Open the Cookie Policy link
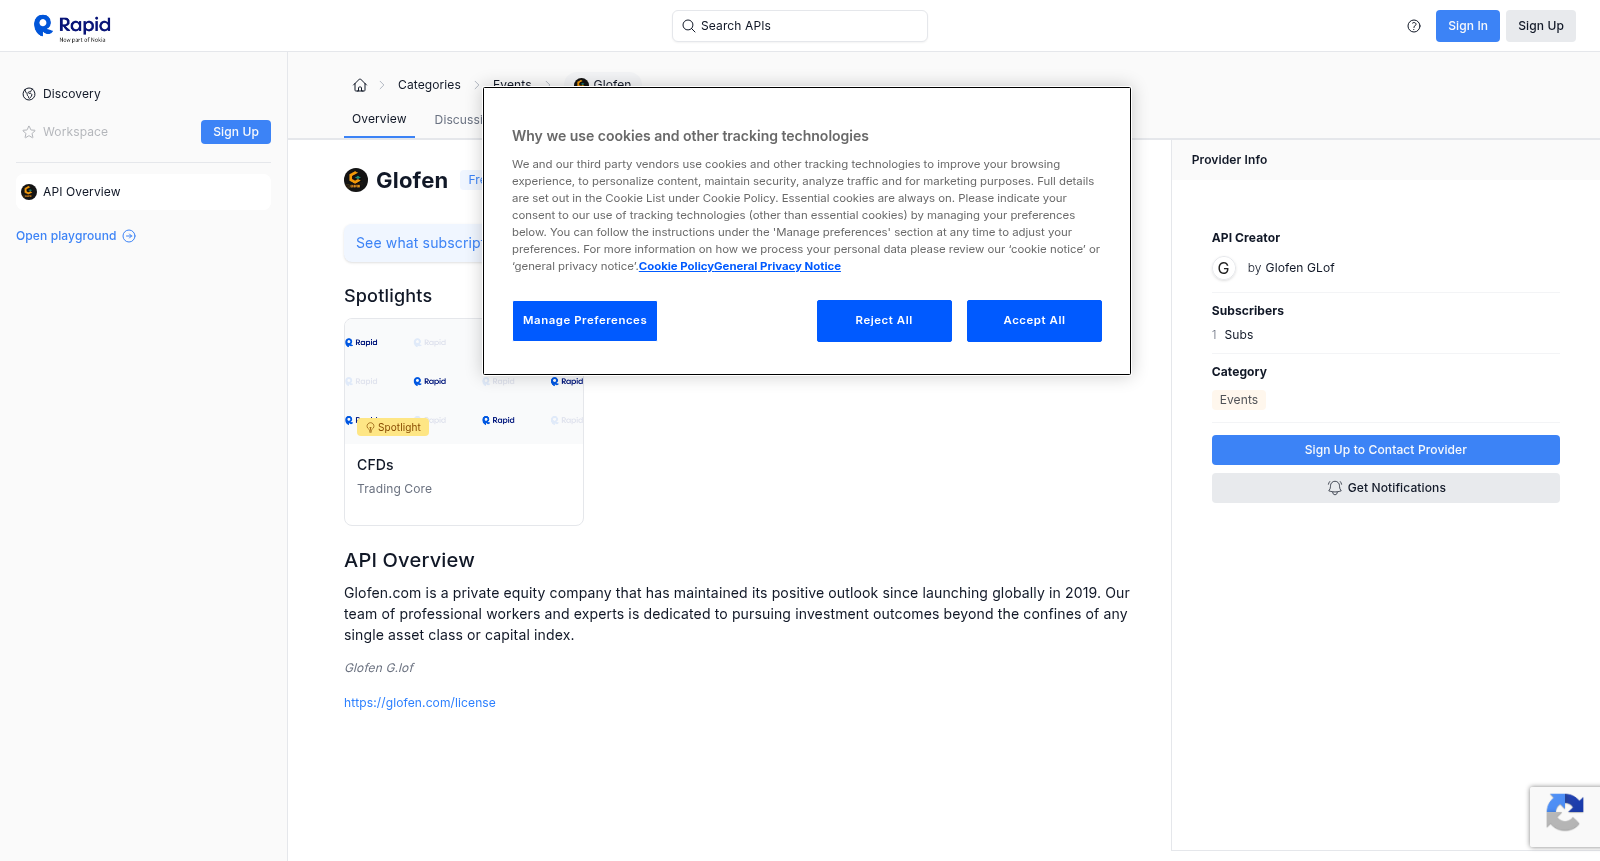This screenshot has height=861, width=1600. coord(676,266)
